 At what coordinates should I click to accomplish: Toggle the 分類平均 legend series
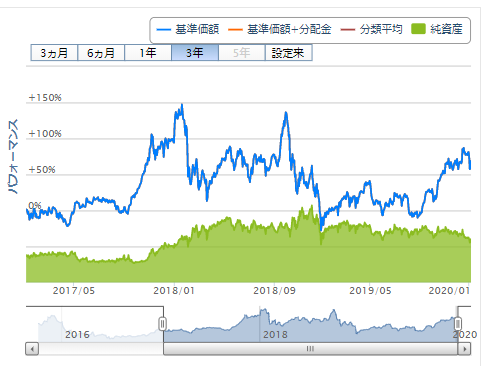click(372, 29)
